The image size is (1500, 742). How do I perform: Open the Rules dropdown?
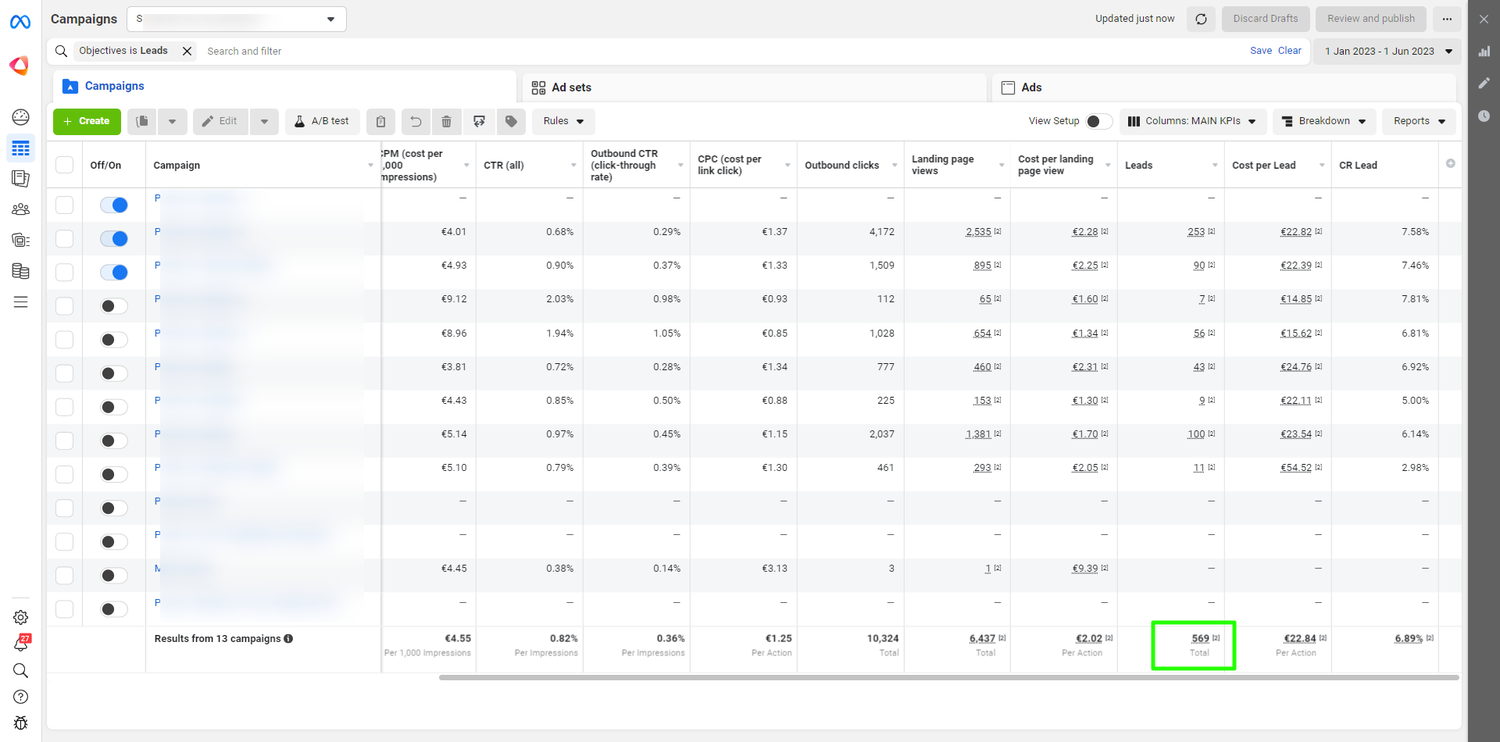click(x=564, y=121)
